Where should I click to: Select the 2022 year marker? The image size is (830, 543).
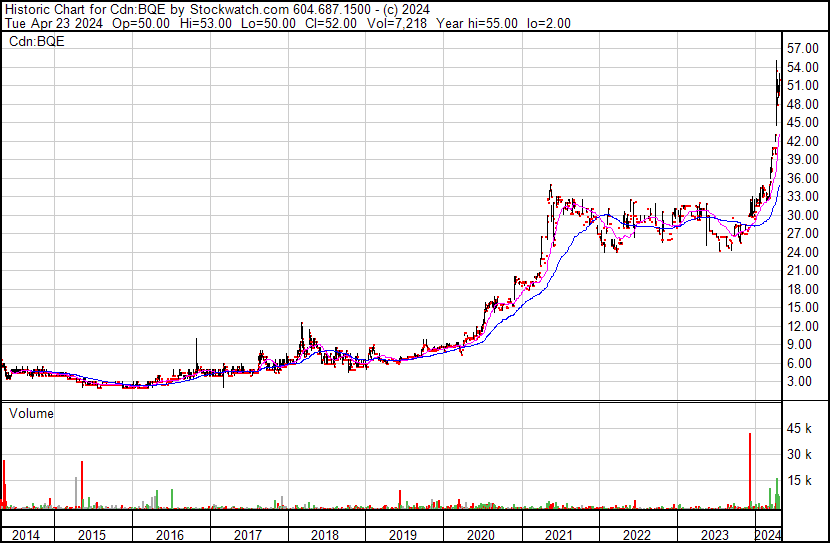(637, 535)
